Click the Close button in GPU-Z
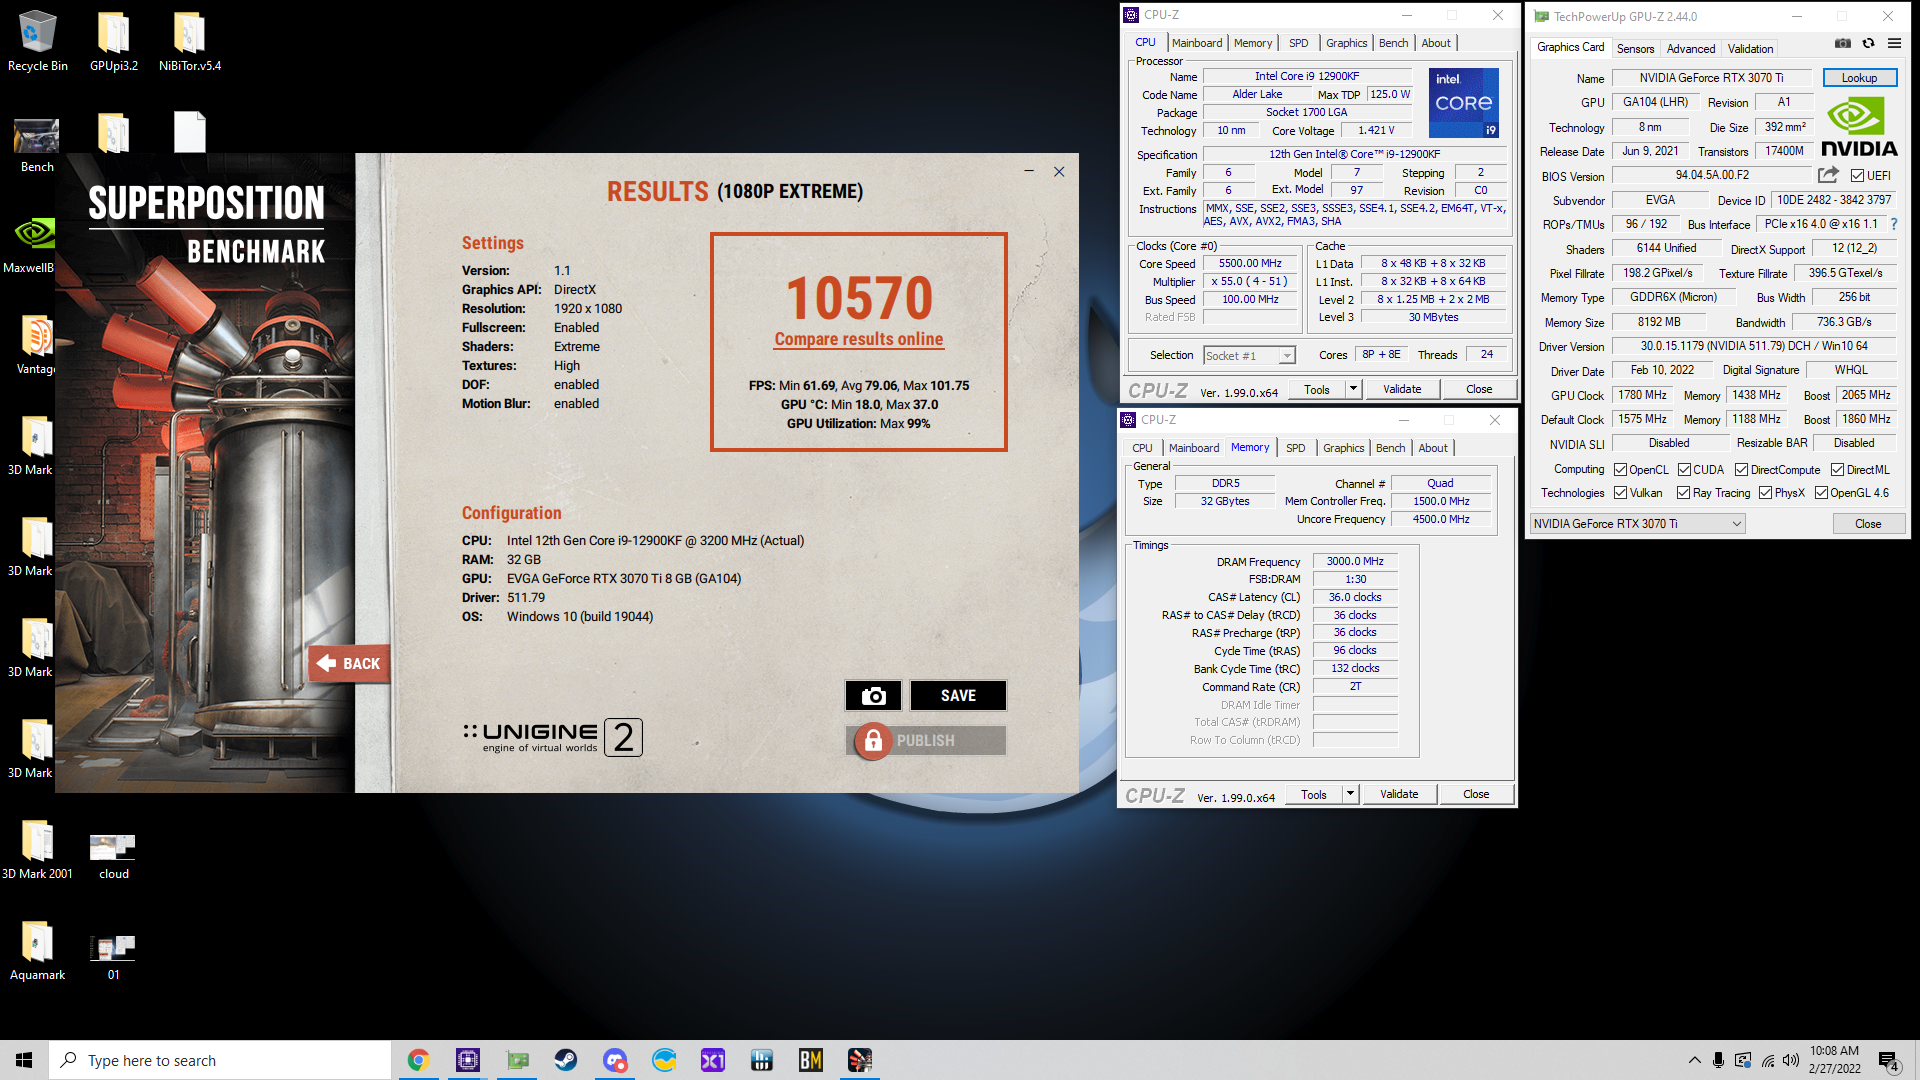 point(1868,524)
